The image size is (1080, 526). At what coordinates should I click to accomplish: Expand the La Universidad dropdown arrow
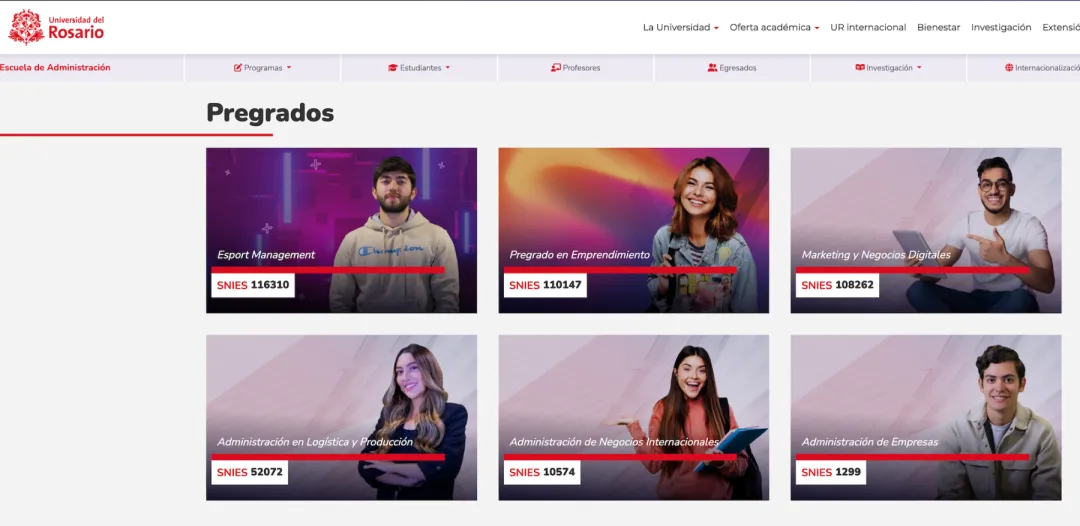click(716, 28)
